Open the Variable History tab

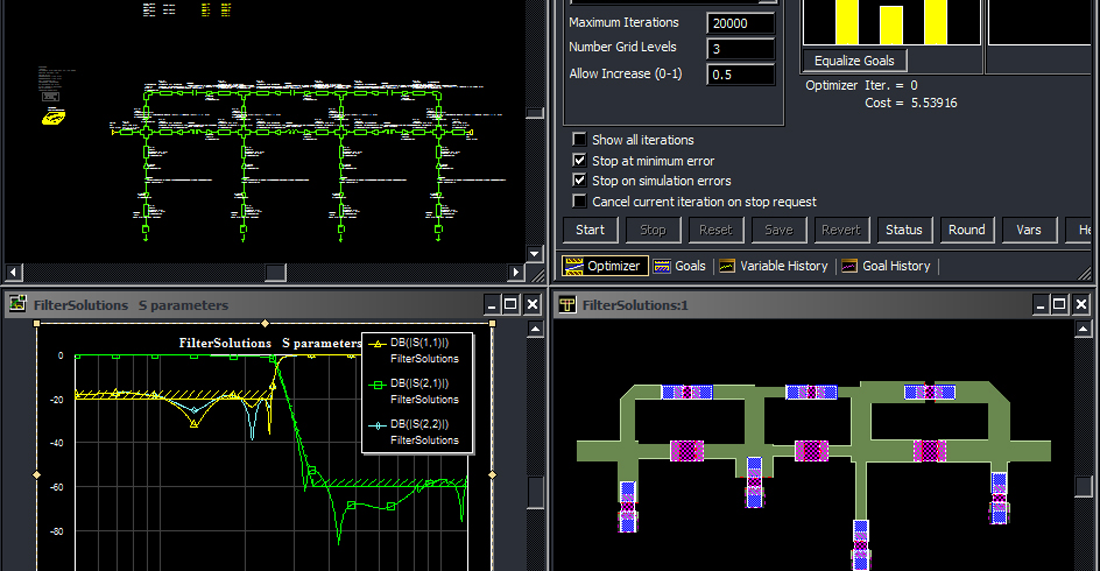coord(774,266)
